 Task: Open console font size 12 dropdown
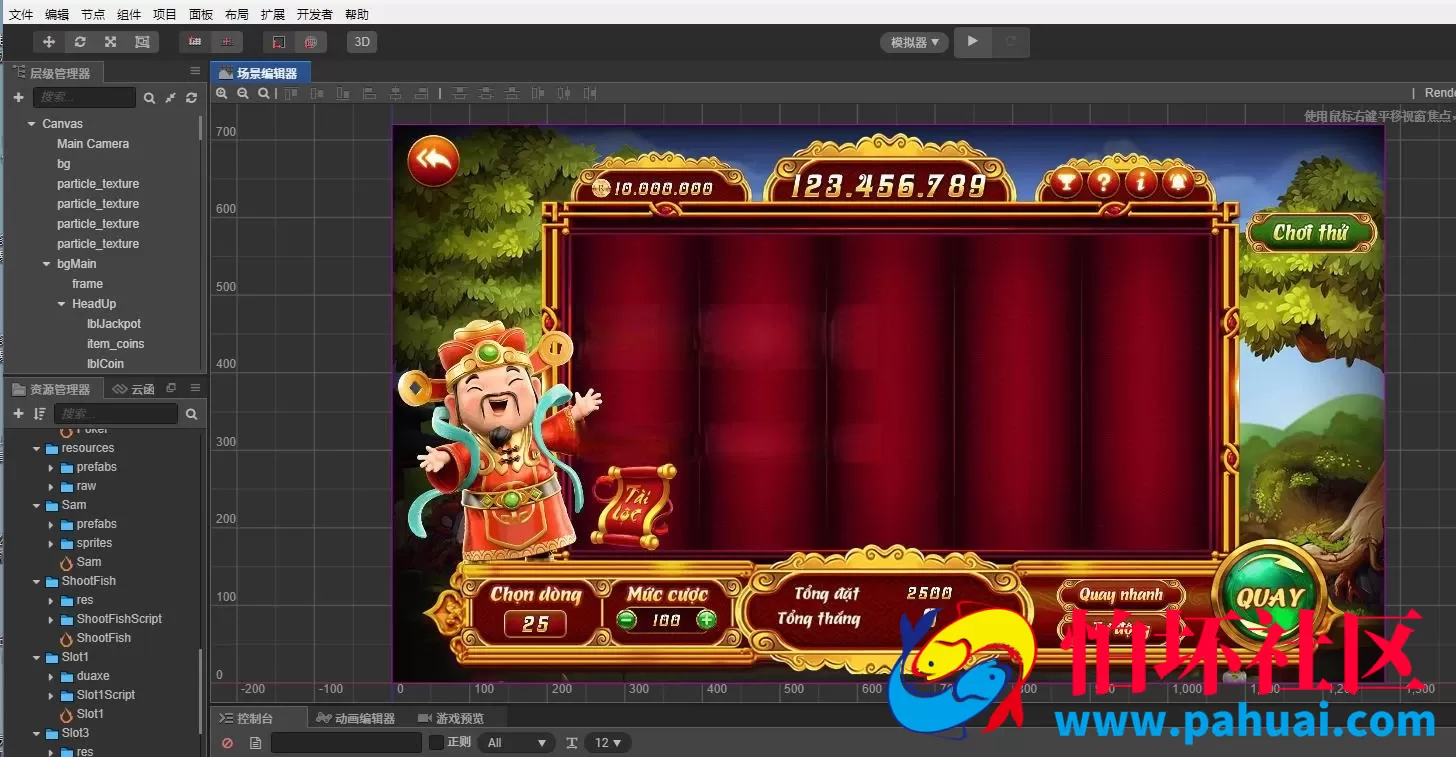click(x=609, y=743)
